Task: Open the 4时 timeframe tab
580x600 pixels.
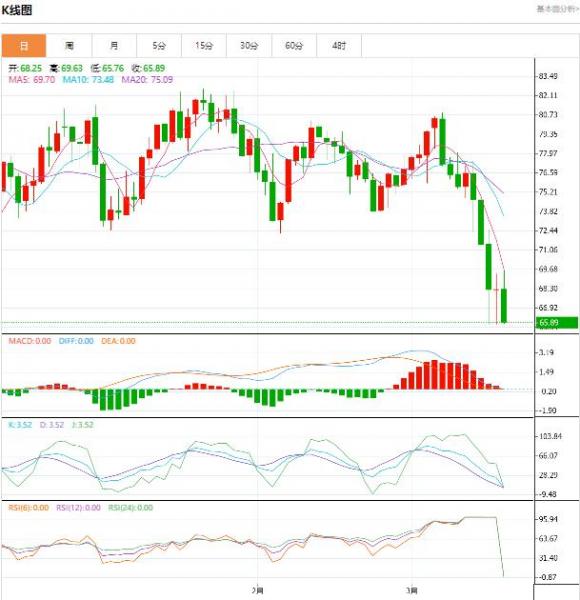Action: point(339,46)
